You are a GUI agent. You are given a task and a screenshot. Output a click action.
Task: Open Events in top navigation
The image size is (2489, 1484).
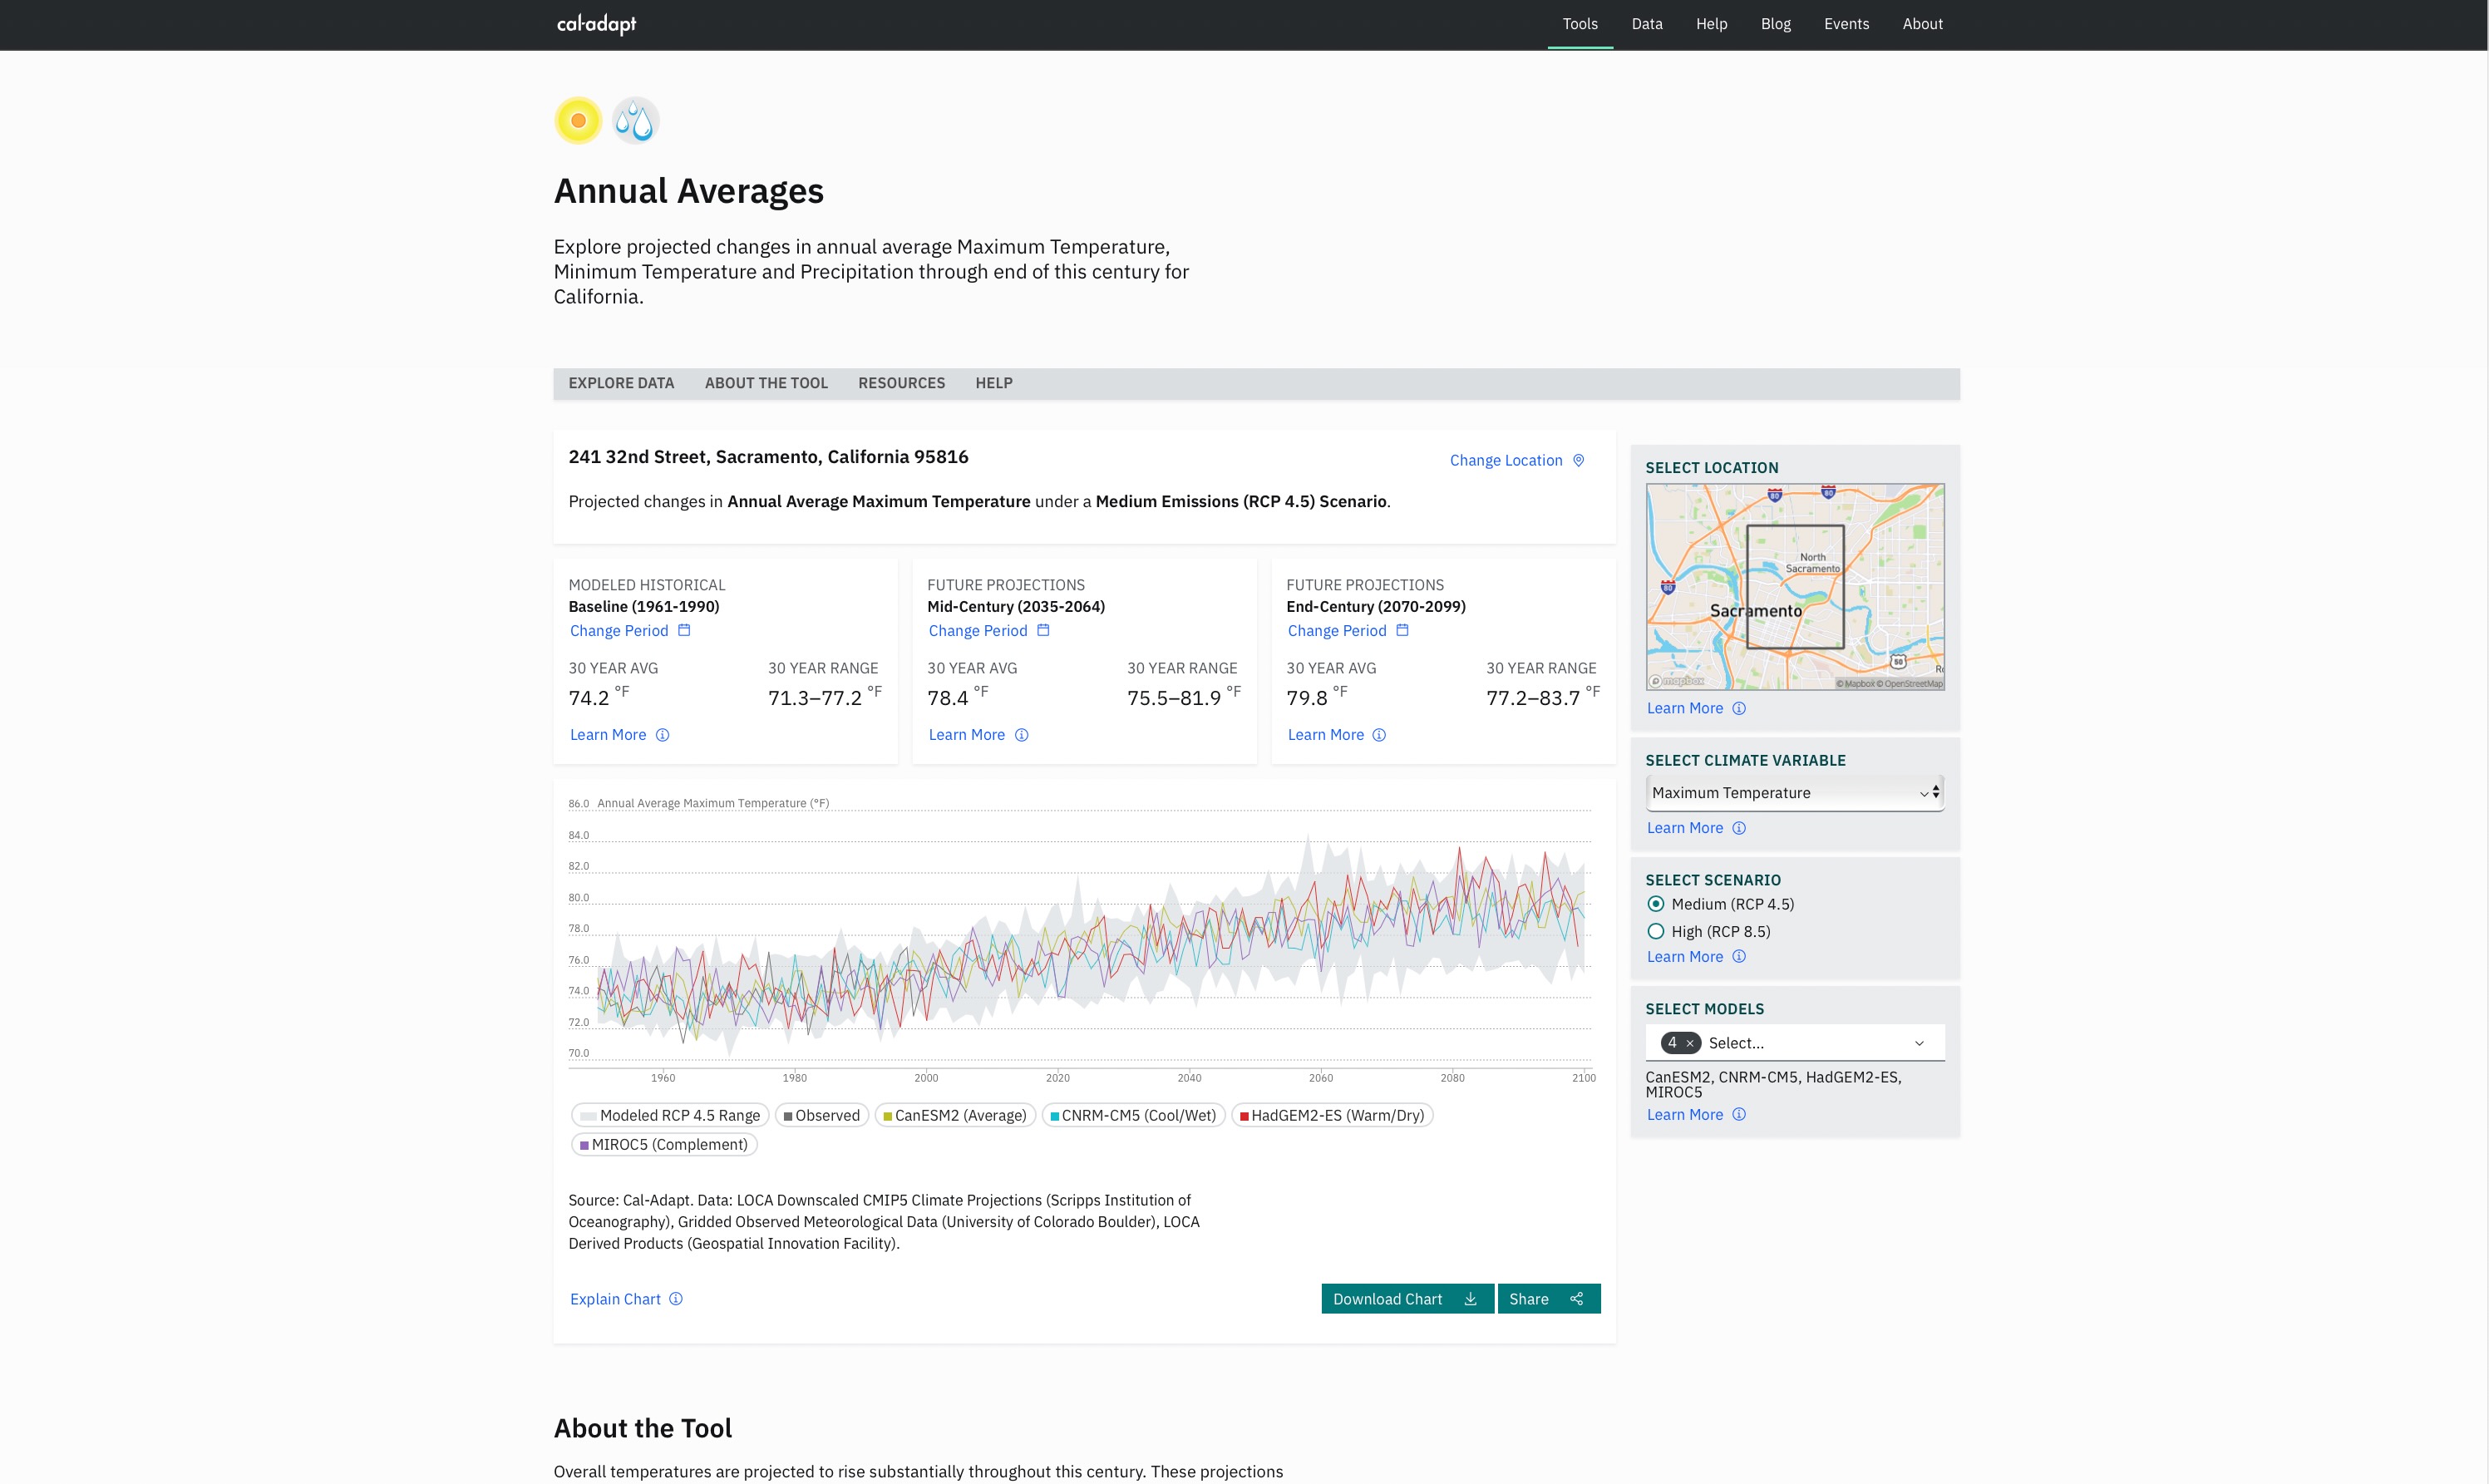(x=1846, y=24)
